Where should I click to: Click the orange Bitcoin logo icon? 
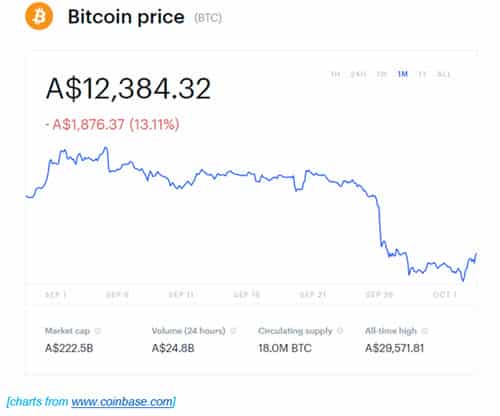pyautogui.click(x=39, y=16)
